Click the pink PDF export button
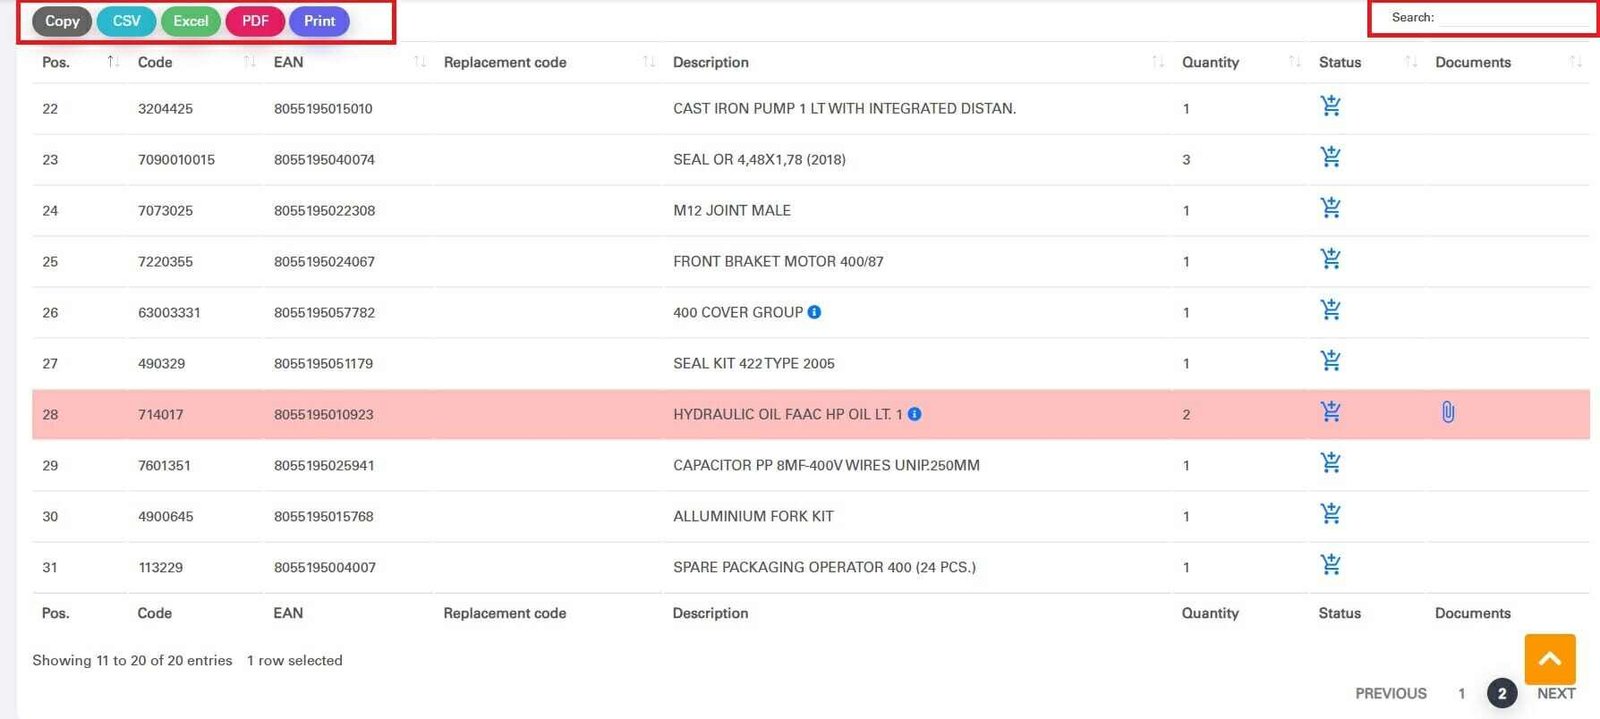The image size is (1600, 719). click(x=255, y=21)
